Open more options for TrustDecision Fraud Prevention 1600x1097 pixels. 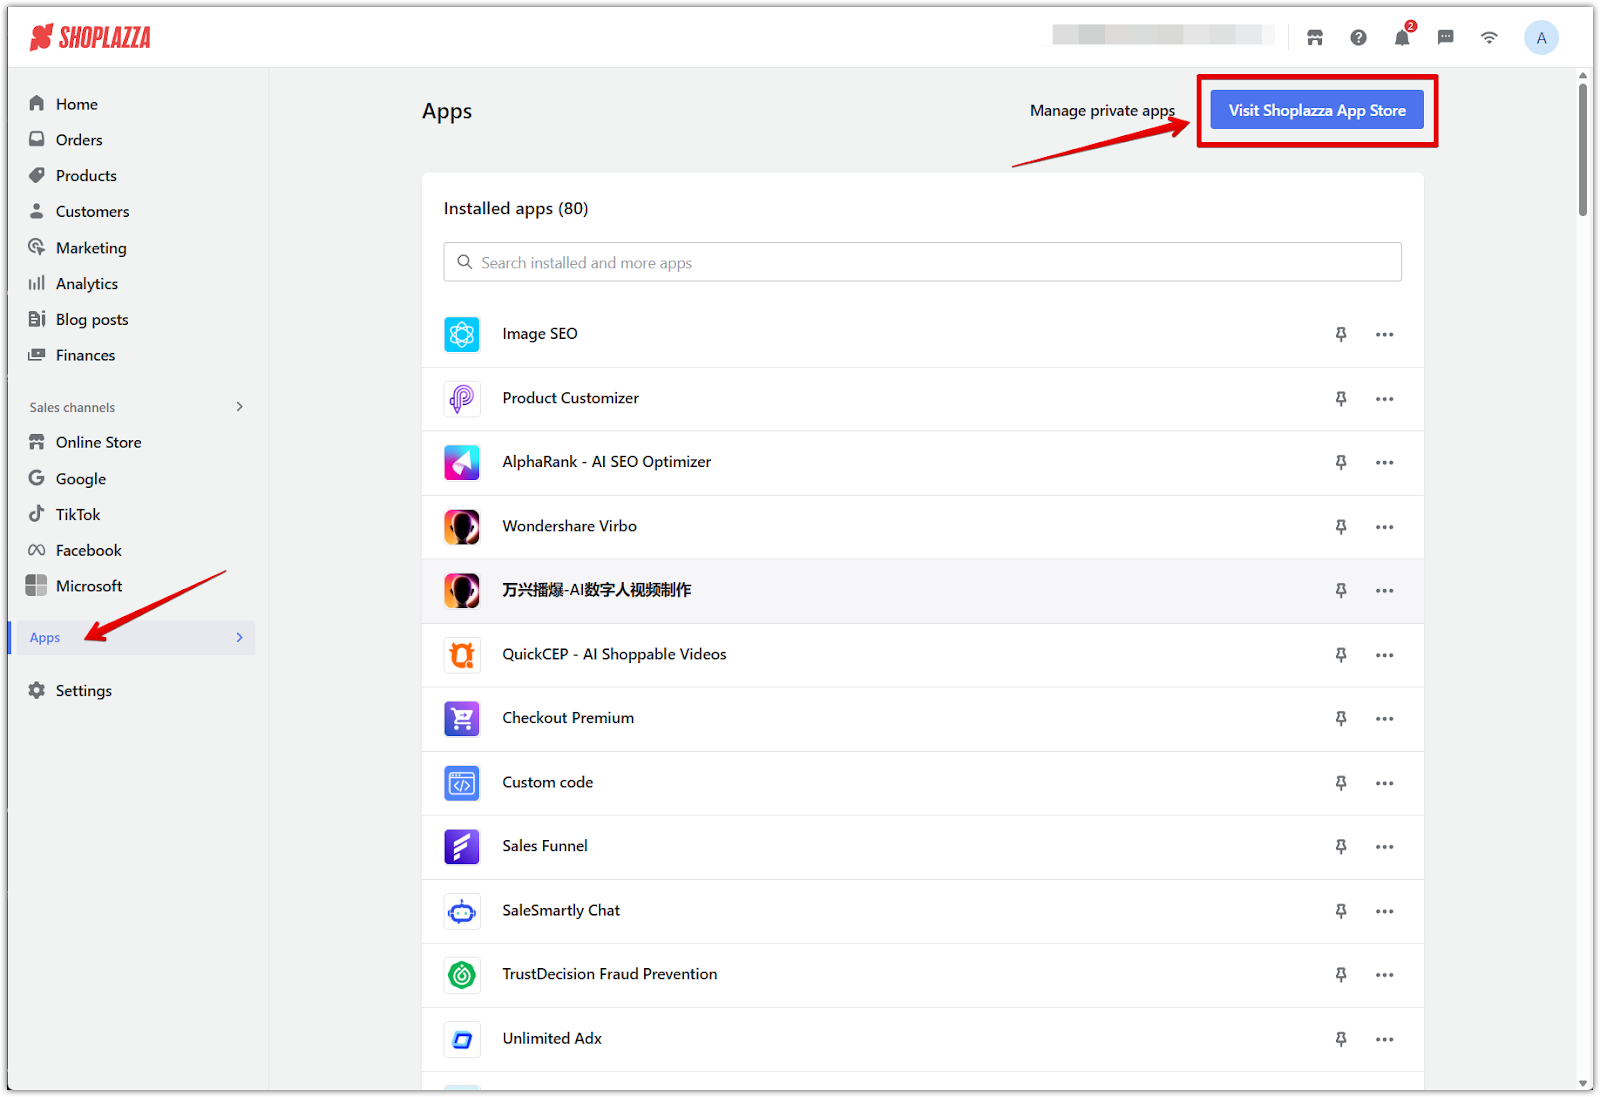(1384, 974)
